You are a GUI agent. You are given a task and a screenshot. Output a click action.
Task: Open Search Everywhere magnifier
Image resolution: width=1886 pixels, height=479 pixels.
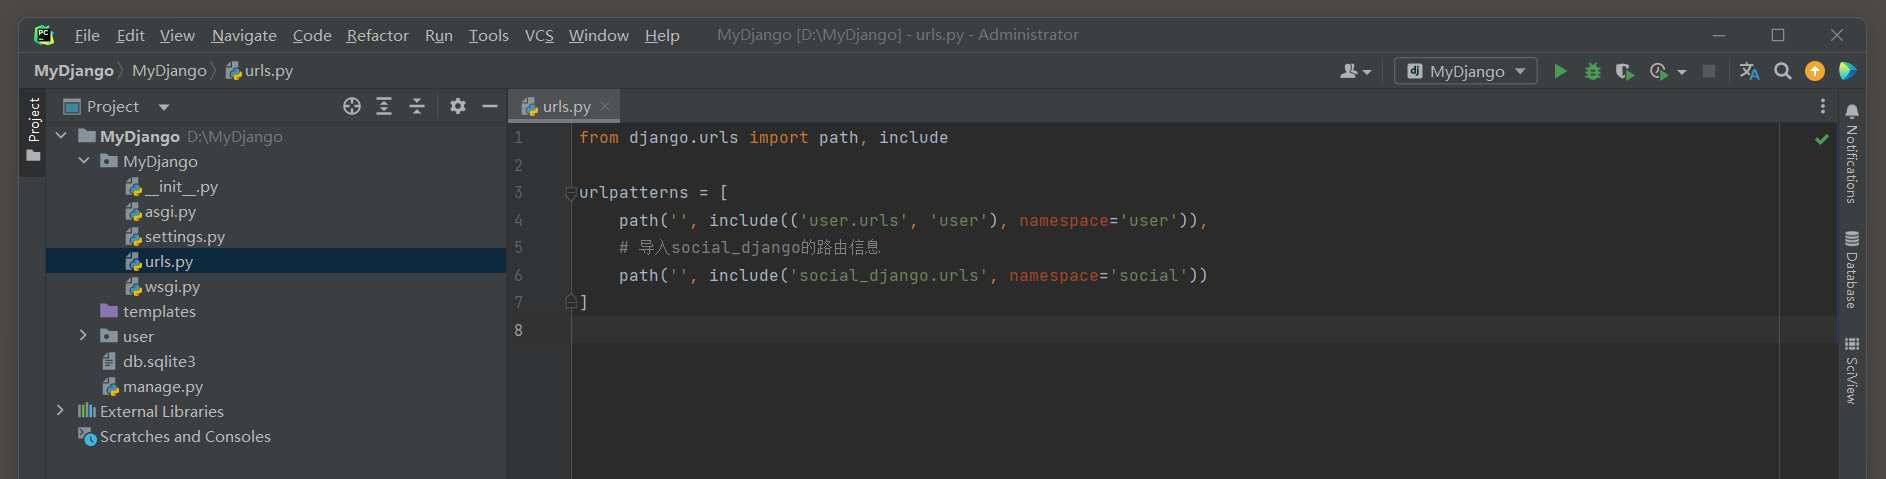click(1782, 71)
